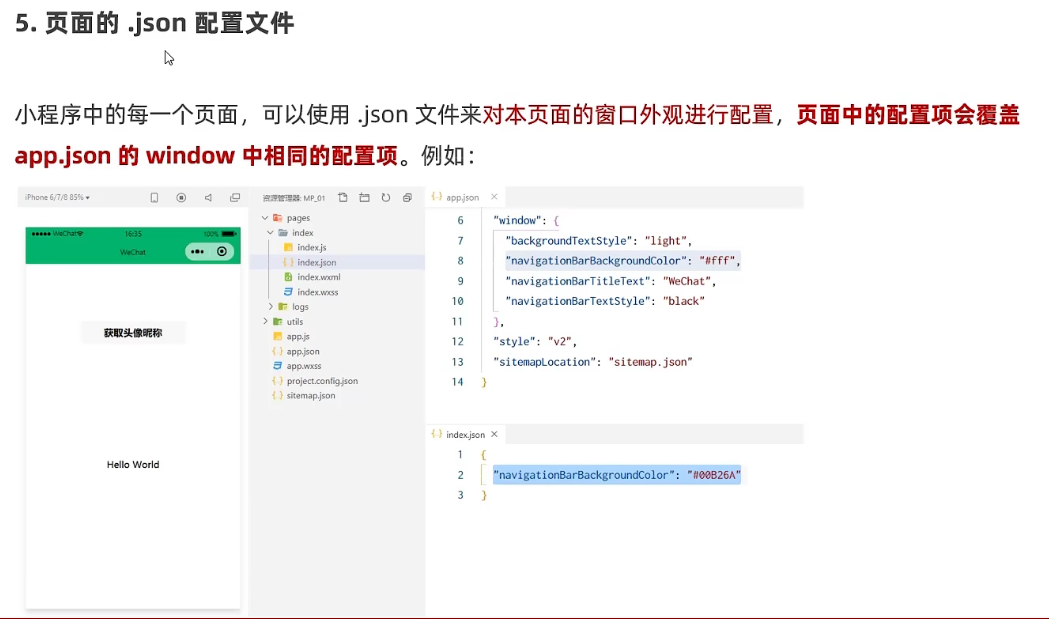Click the 资源管理器: MP_01 panel title
Image resolution: width=1049 pixels, height=619 pixels.
click(294, 198)
